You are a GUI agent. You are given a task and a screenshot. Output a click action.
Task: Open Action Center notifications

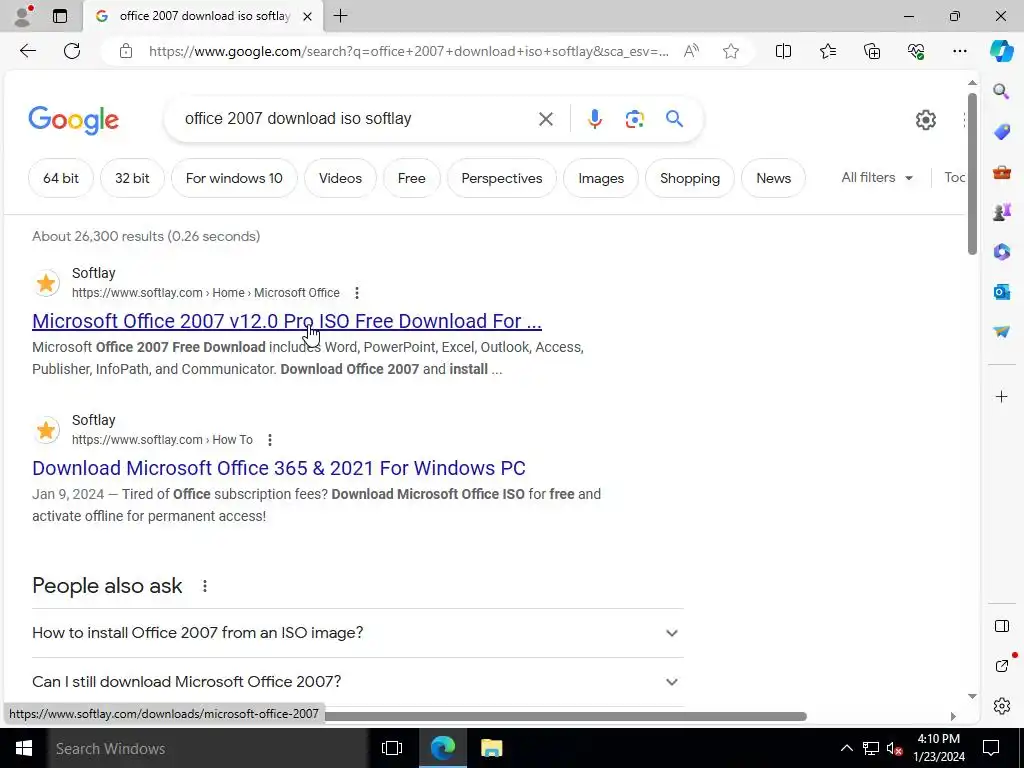[991, 748]
